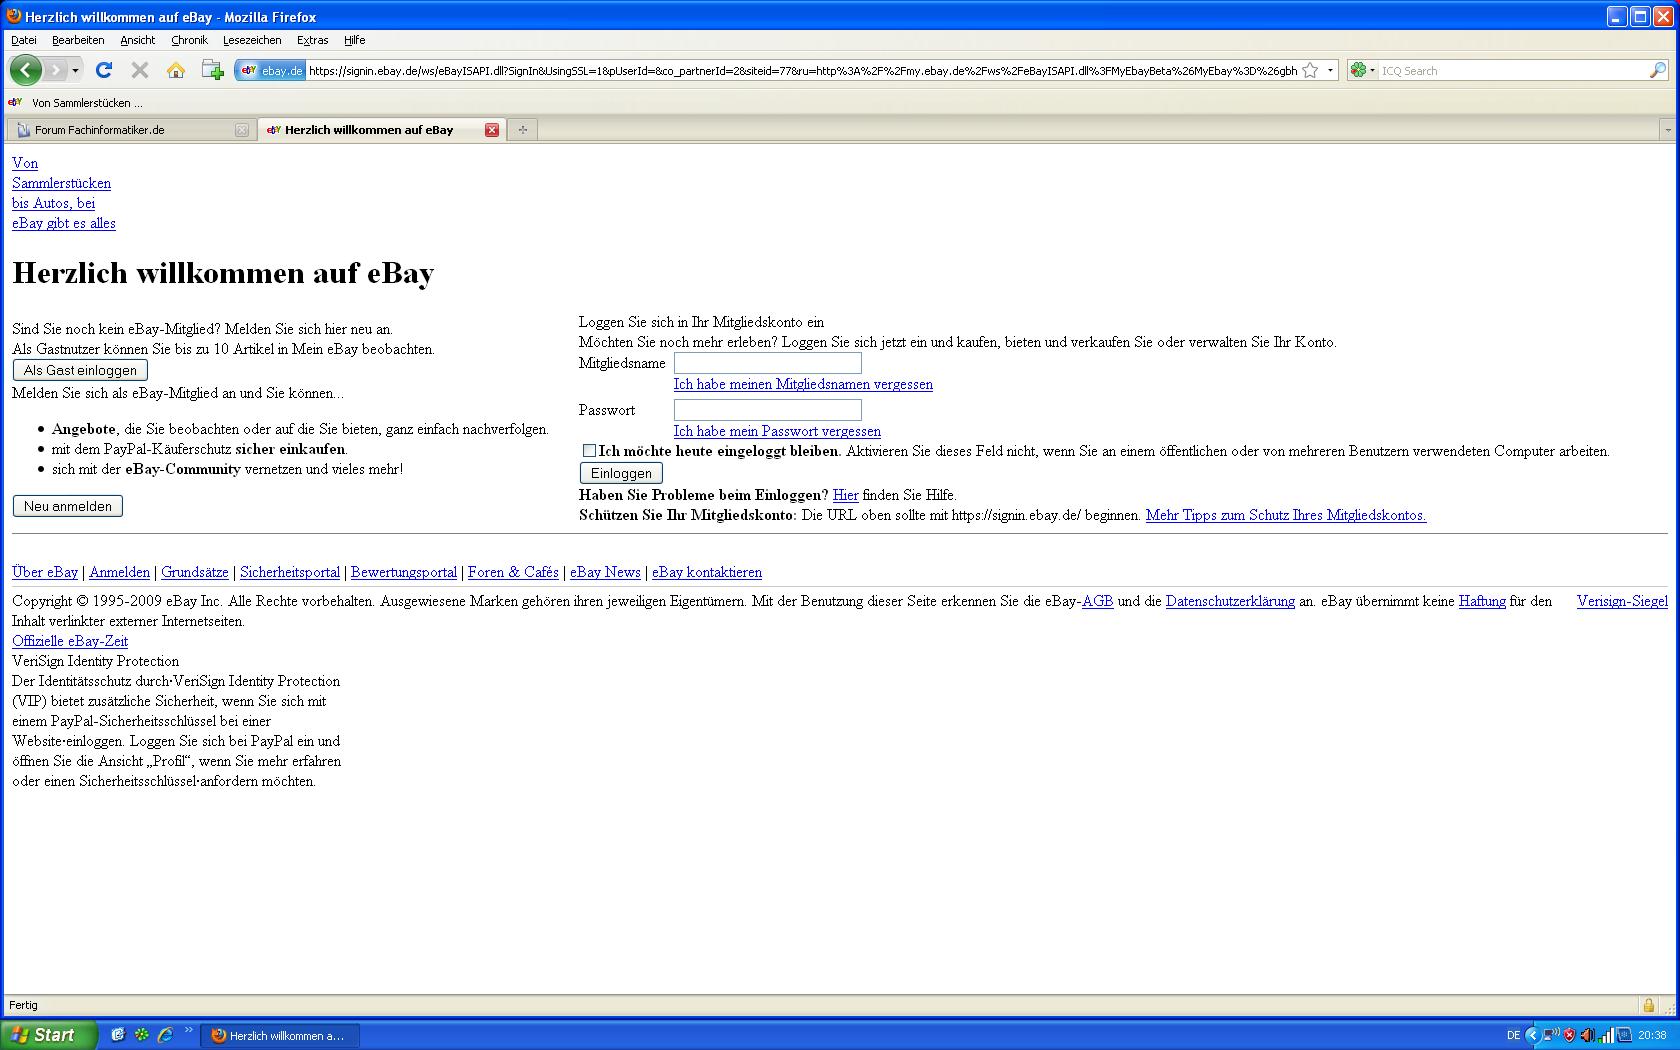
Task: Open the list all tabs dropdown
Action: click(1667, 130)
